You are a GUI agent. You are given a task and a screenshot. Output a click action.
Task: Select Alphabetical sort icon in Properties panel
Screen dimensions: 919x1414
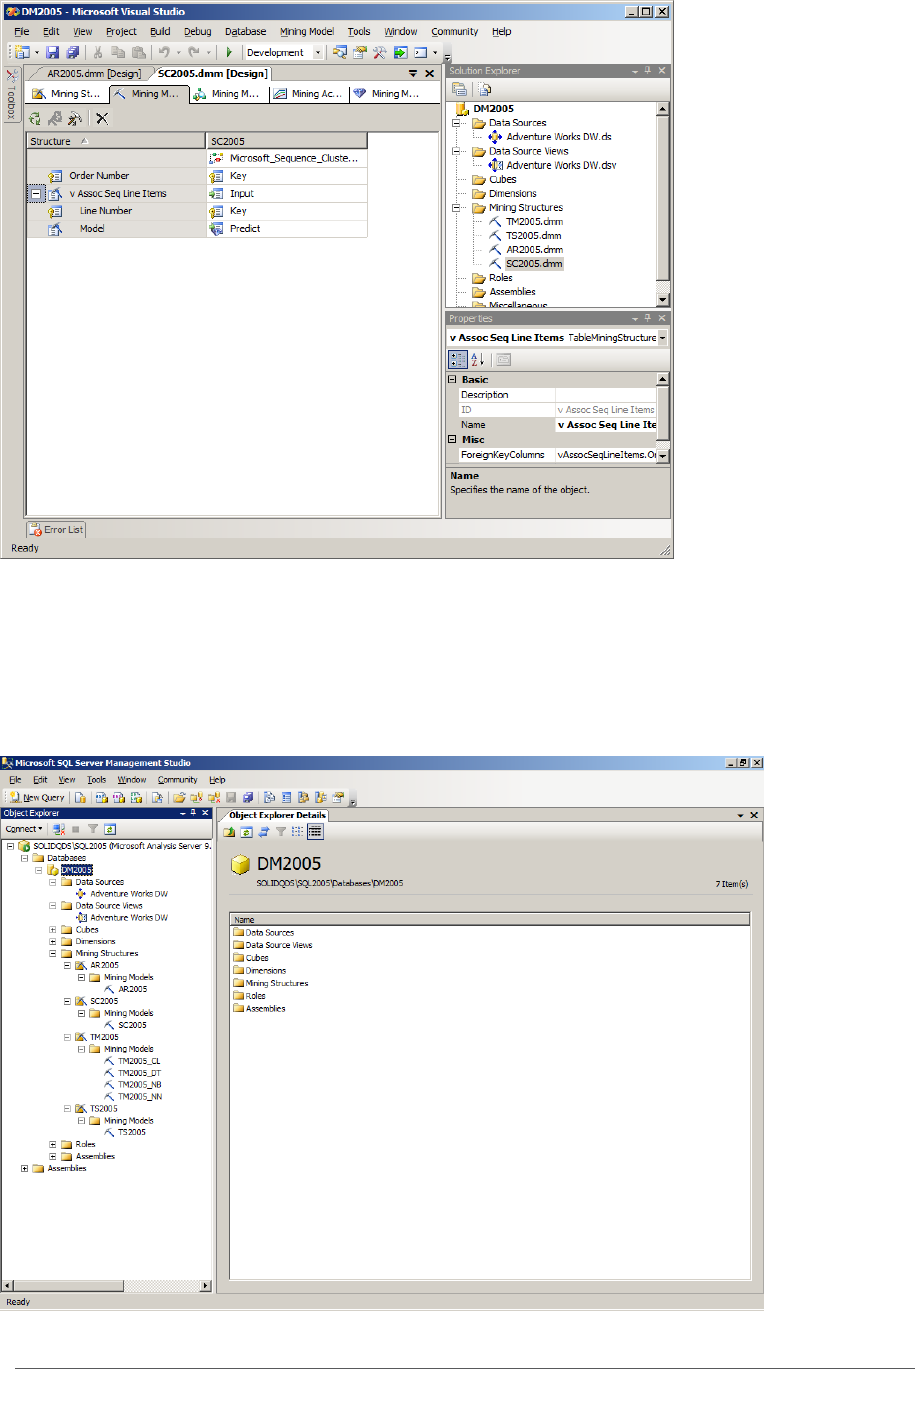[477, 359]
